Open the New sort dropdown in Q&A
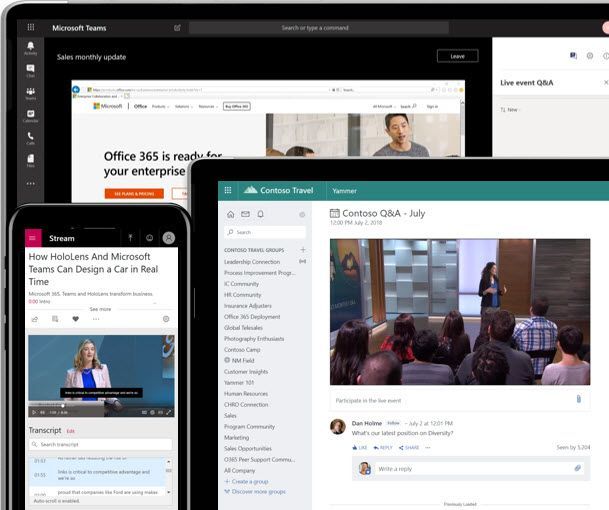609x510 pixels. tap(510, 110)
